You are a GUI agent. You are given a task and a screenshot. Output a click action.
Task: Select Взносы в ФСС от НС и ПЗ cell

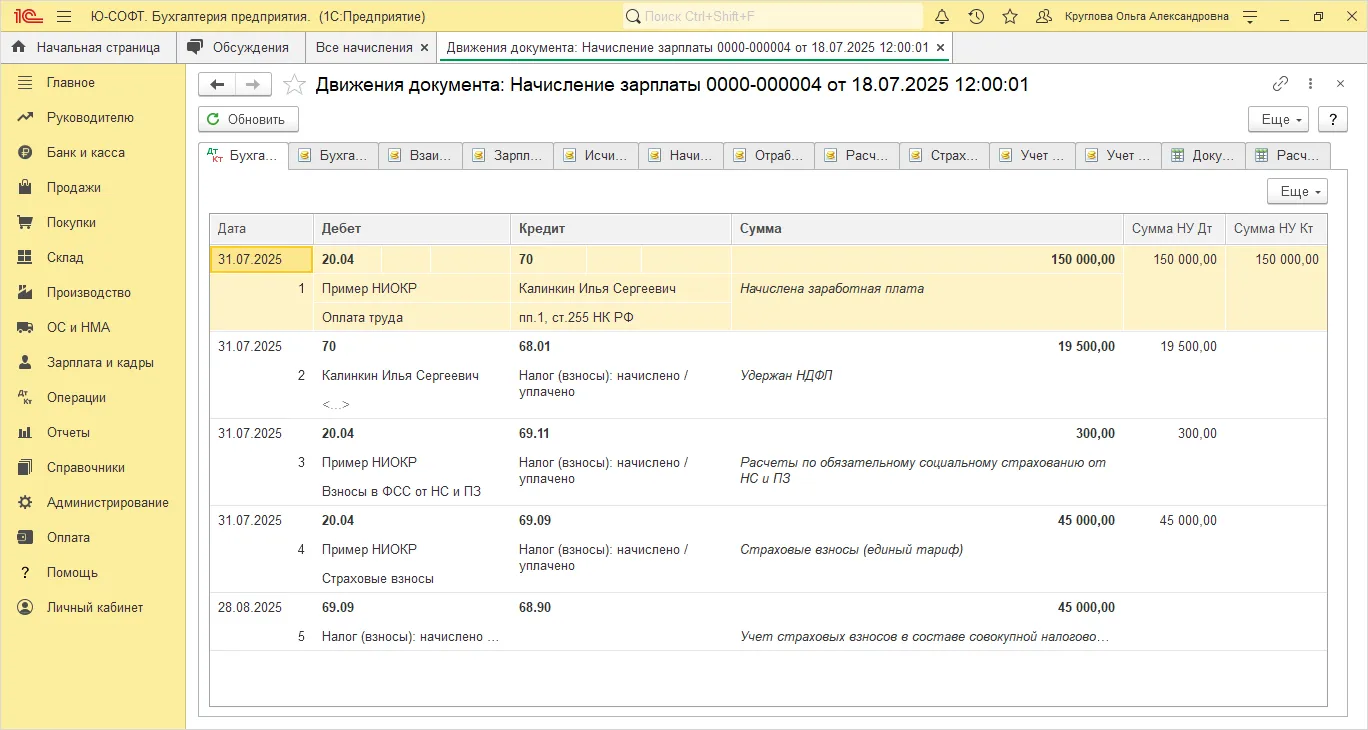(412, 491)
